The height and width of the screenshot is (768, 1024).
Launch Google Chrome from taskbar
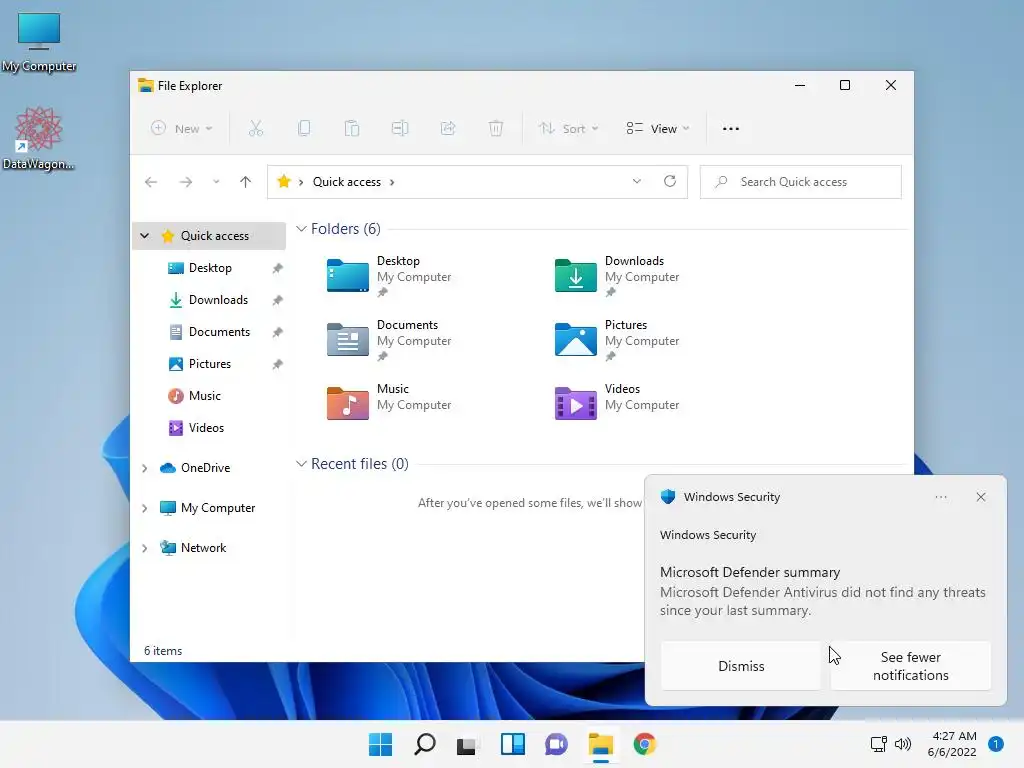(645, 744)
